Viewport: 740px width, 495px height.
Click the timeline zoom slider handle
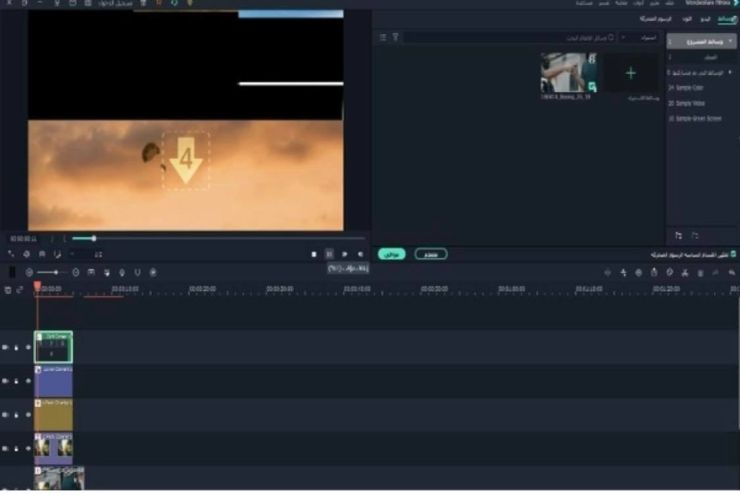pyautogui.click(x=56, y=272)
